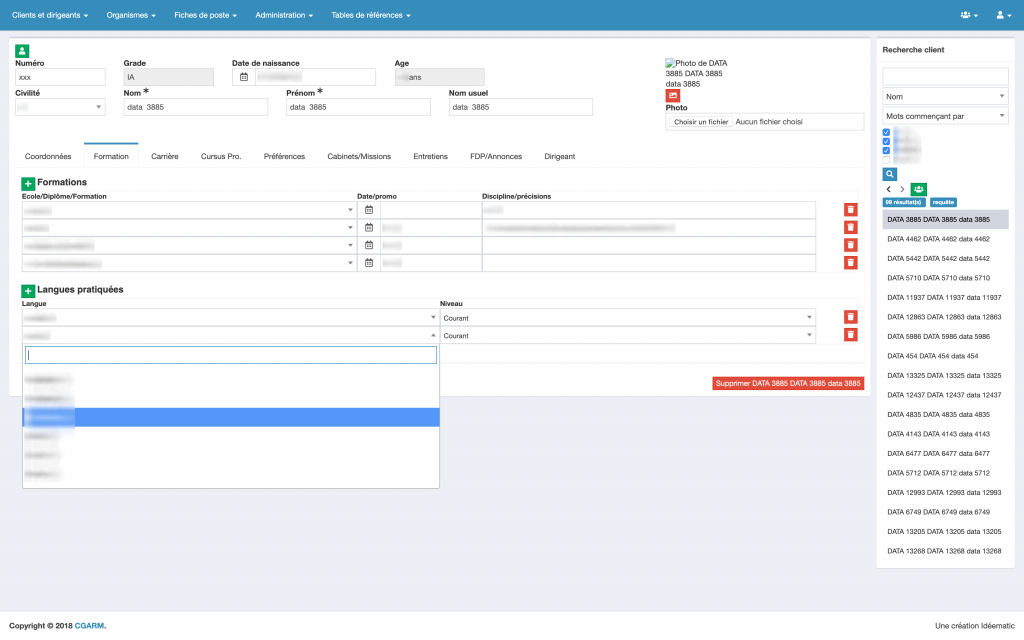This screenshot has width=1024, height=640.
Task: Open second Niveau dropdown showing Courant
Action: (x=628, y=335)
